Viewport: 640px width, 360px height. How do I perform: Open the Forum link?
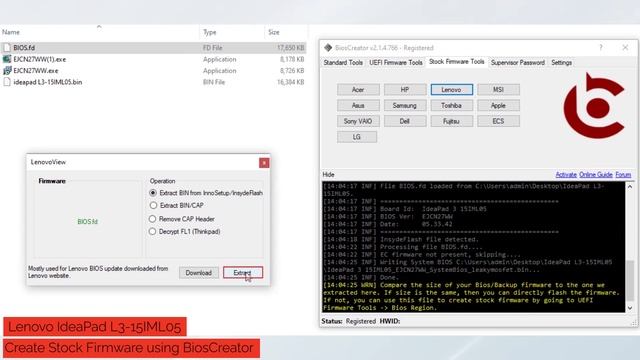623,175
